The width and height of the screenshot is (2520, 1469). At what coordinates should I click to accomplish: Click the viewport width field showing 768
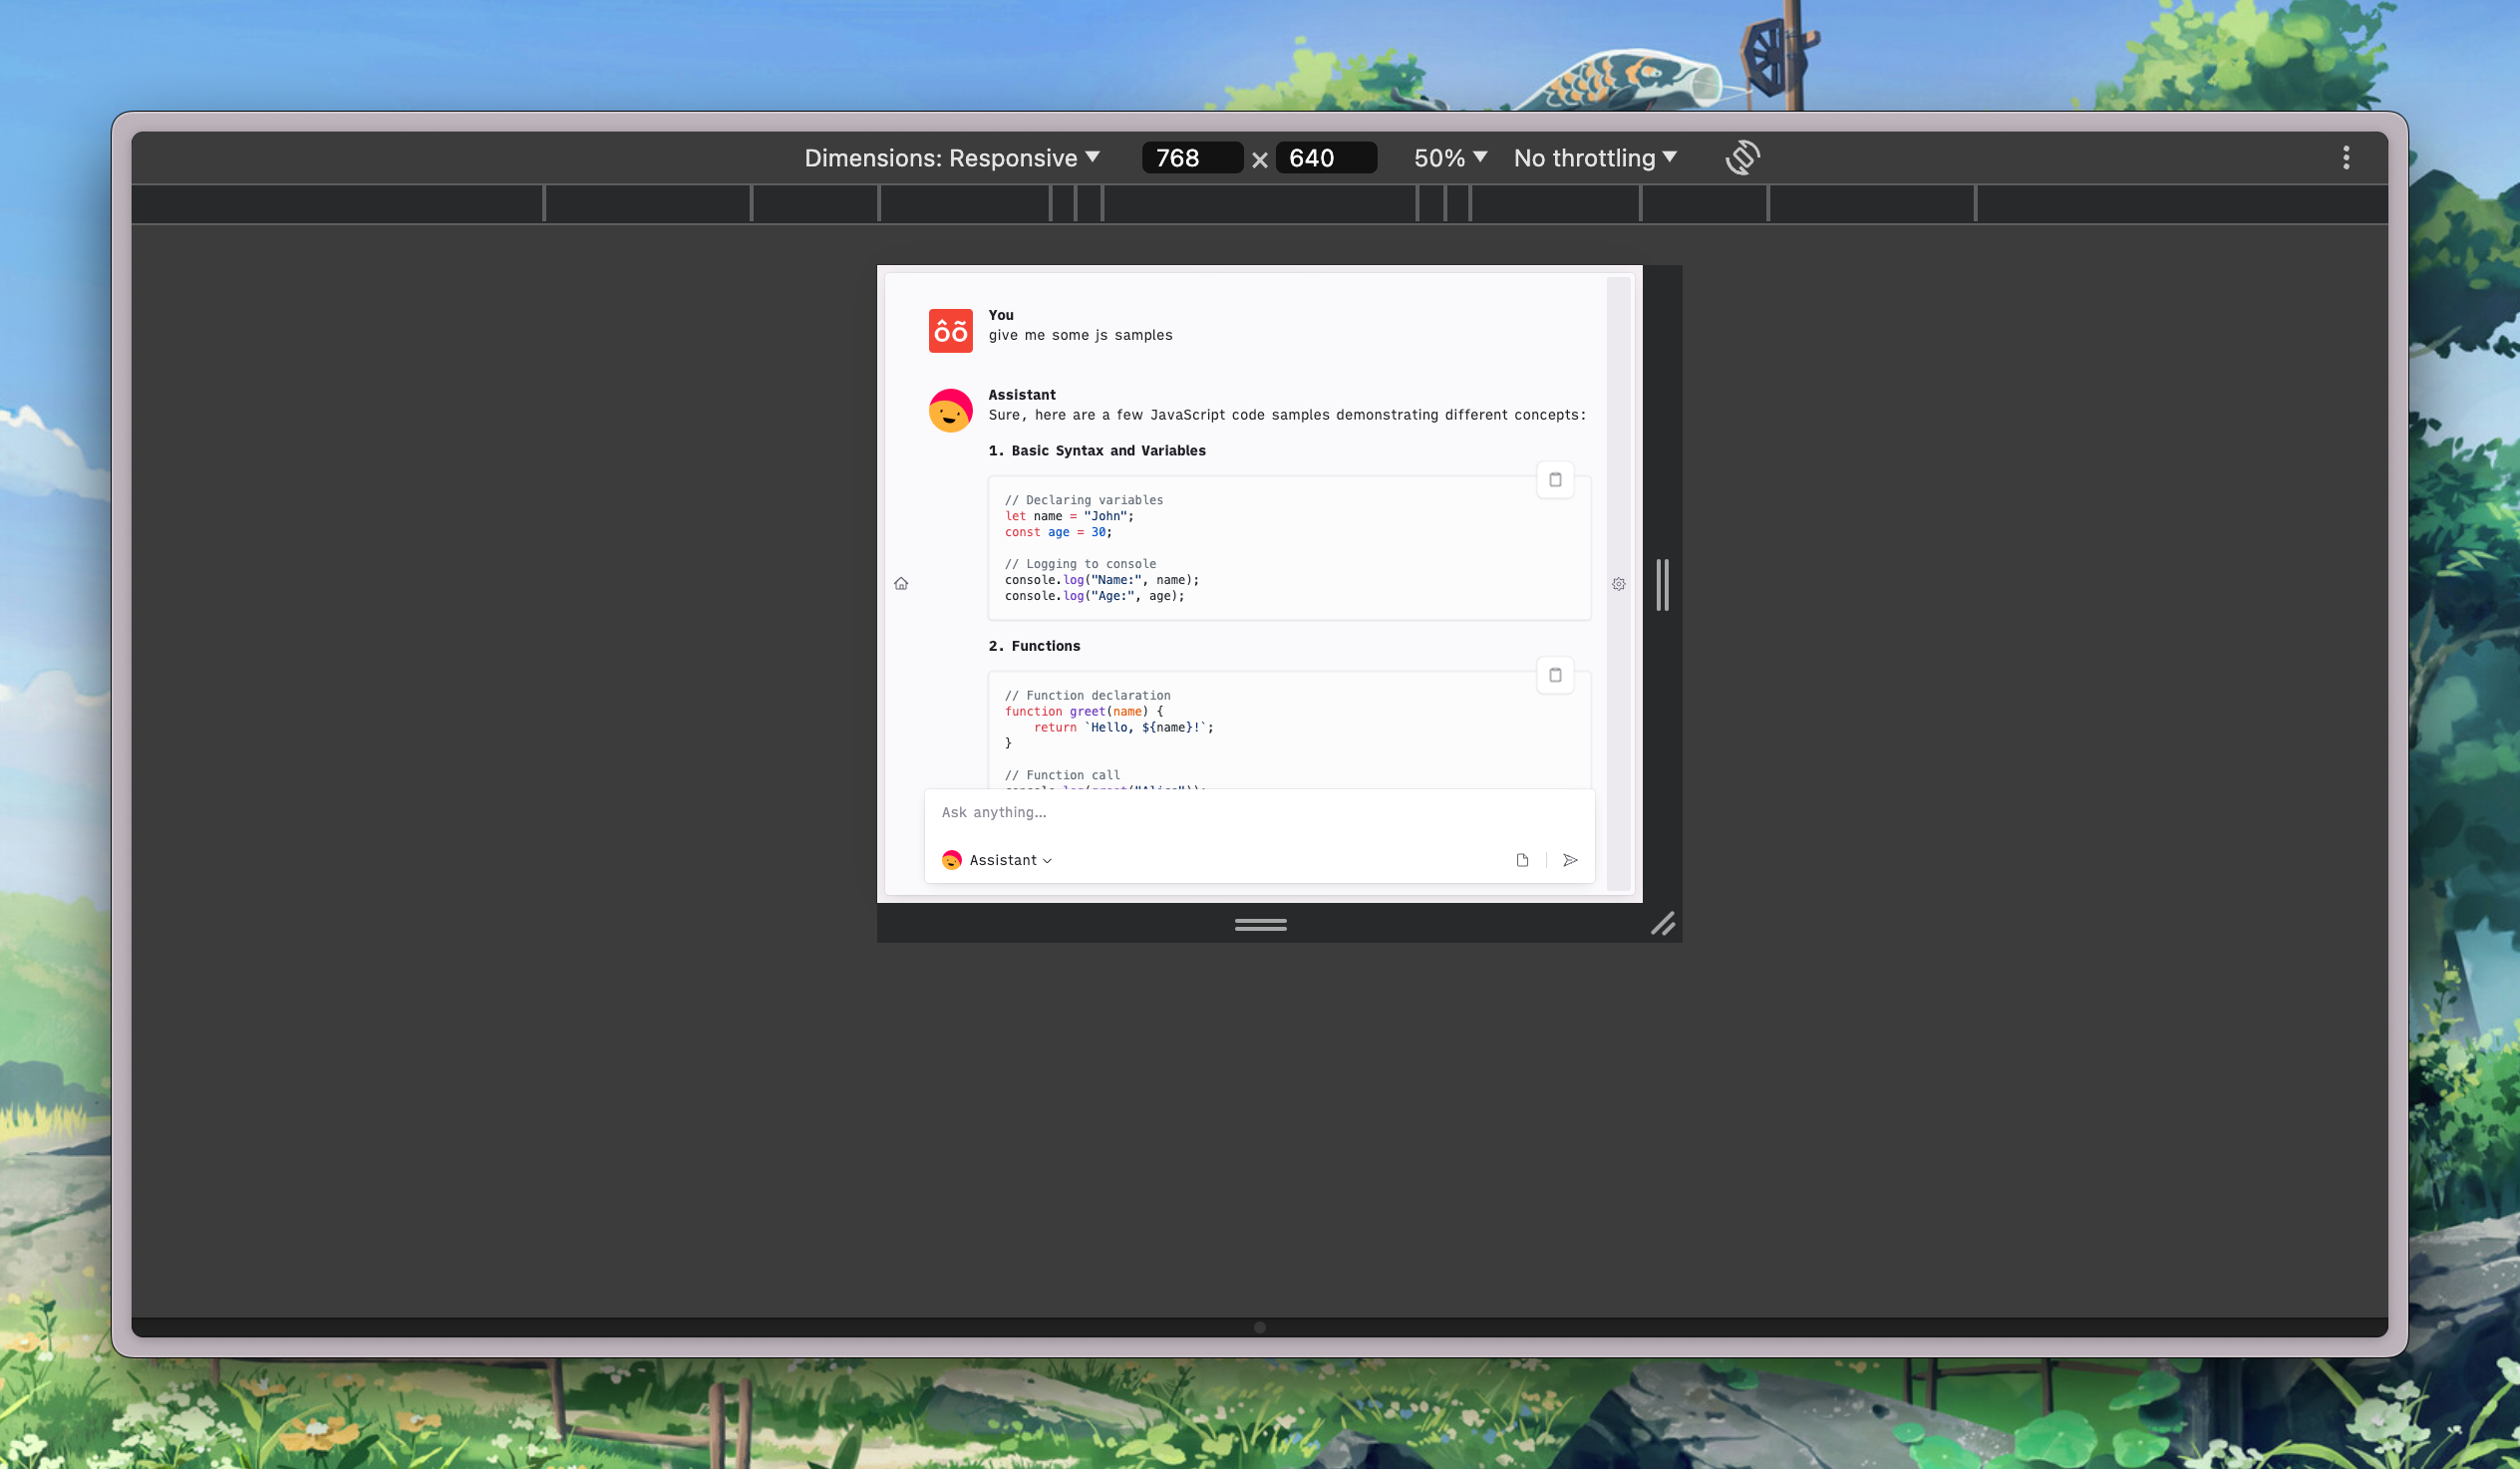[x=1192, y=158]
